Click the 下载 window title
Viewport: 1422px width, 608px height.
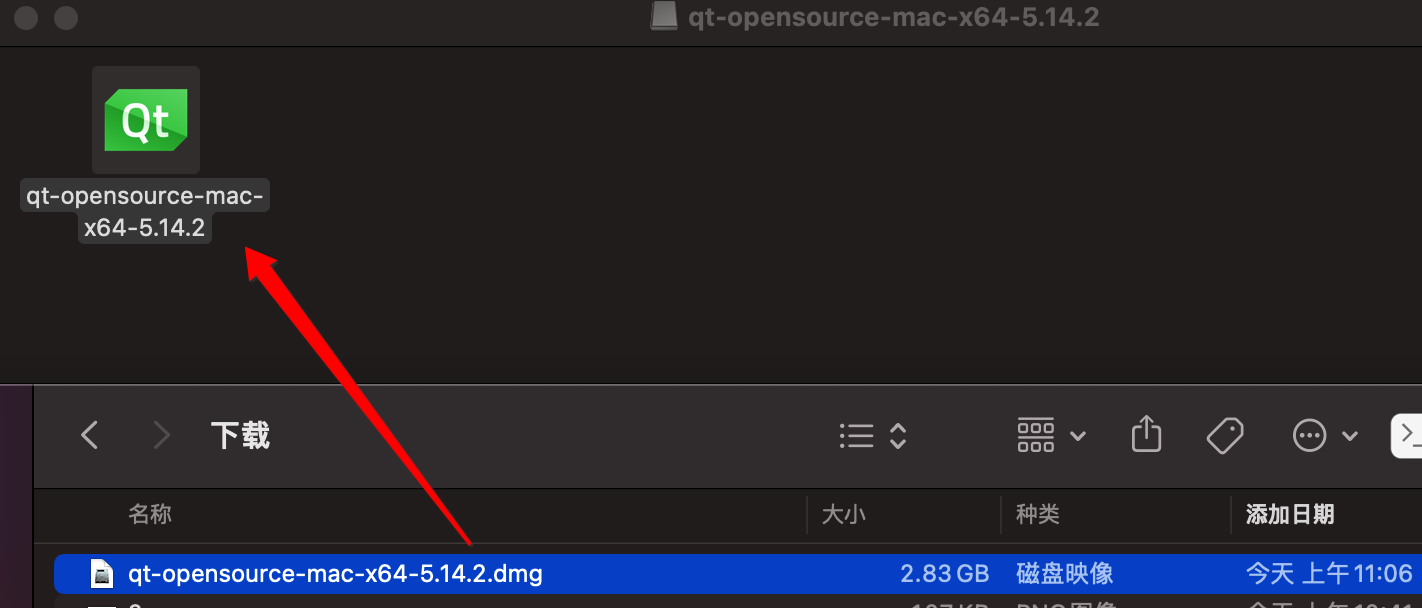(240, 434)
